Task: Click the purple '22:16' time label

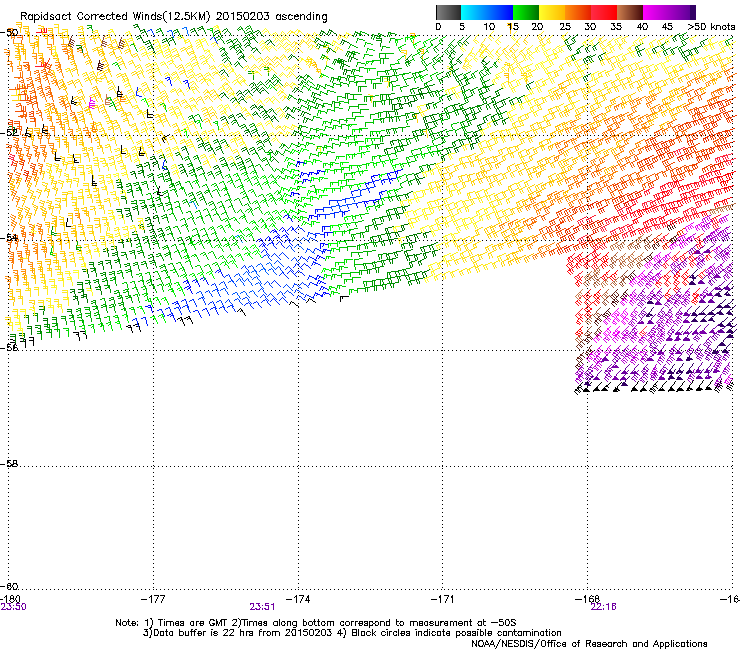Action: (604, 607)
